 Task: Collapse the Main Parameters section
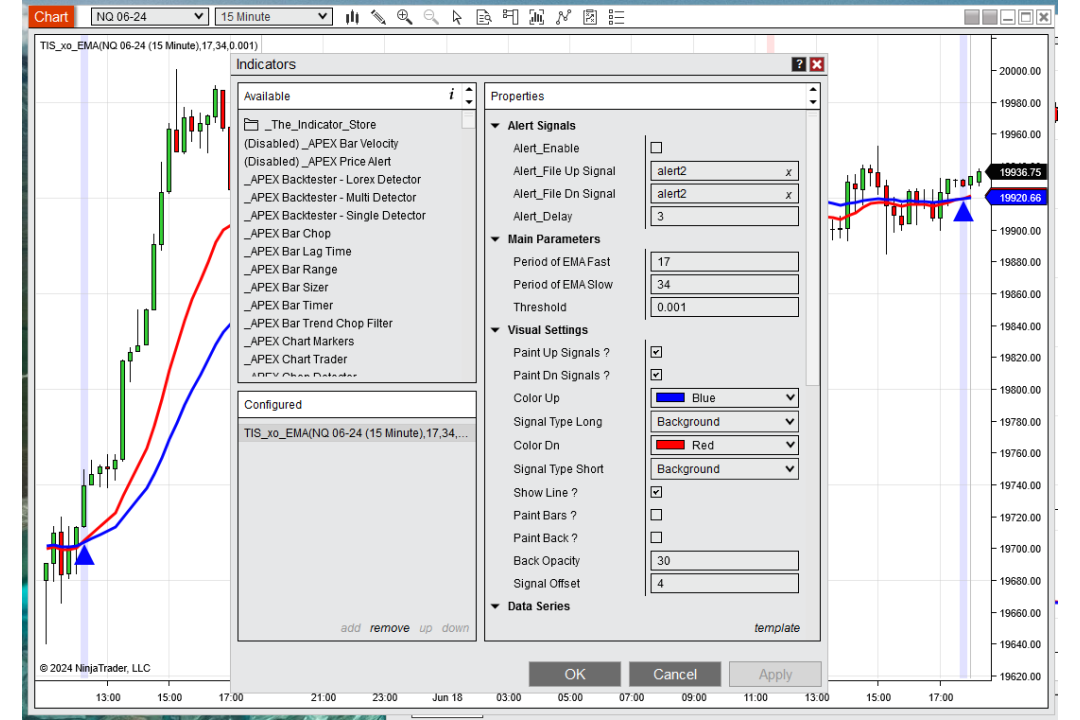[x=495, y=239]
